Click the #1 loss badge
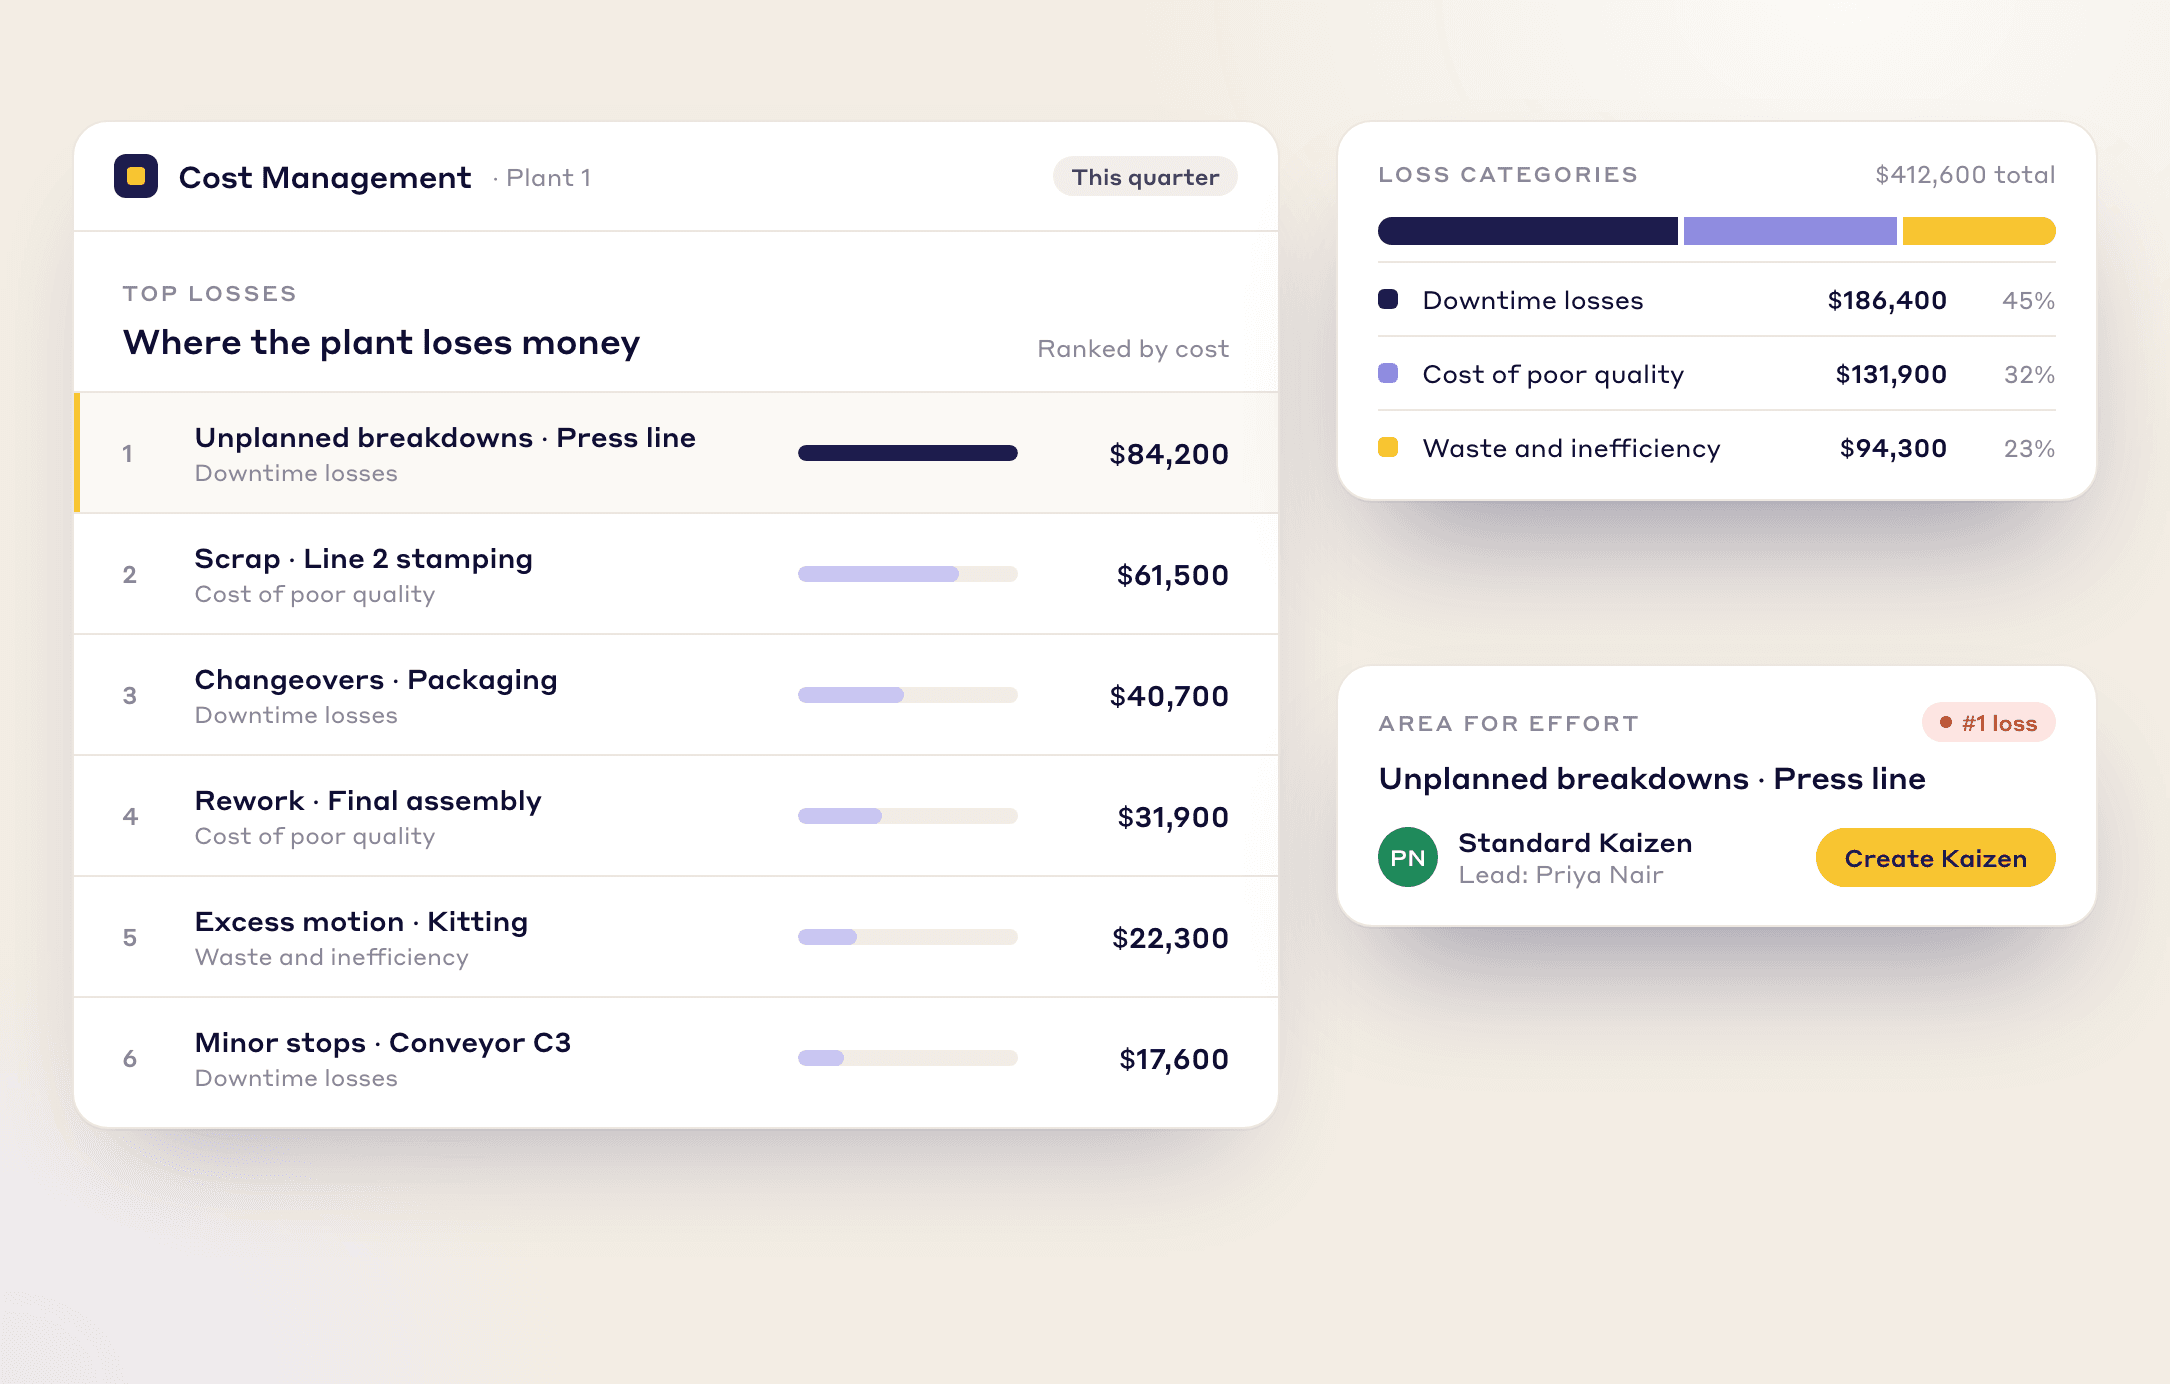The image size is (2170, 1384). (1988, 723)
